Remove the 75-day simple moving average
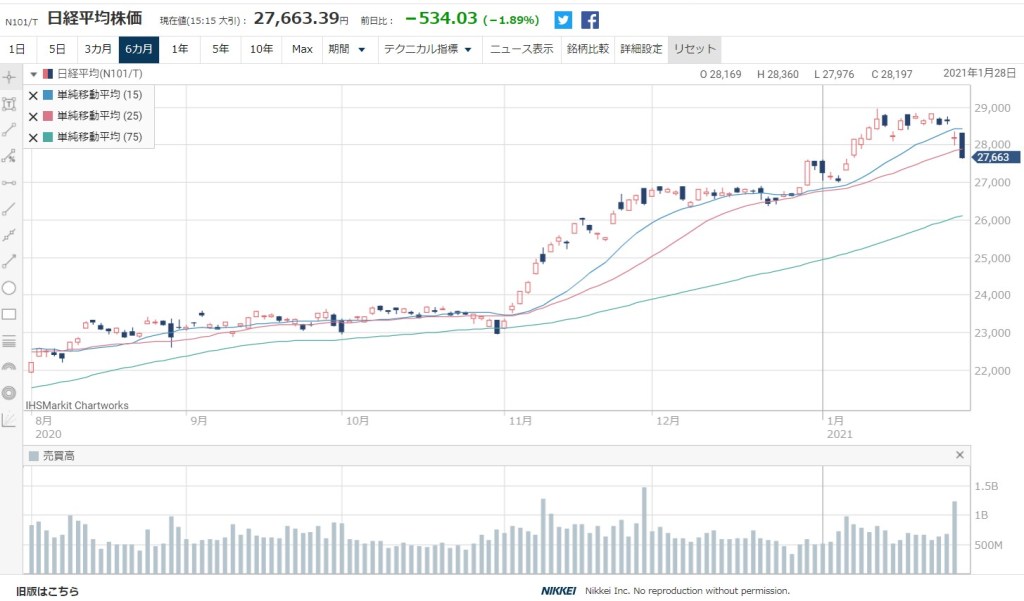The width and height of the screenshot is (1024, 601). (x=33, y=137)
